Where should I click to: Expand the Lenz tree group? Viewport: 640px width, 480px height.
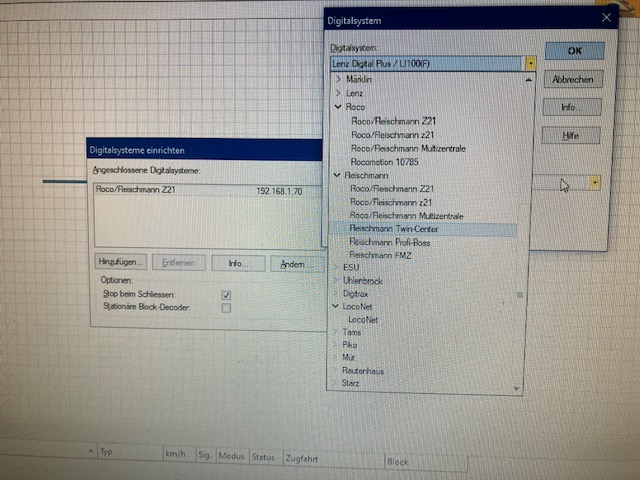[338, 92]
